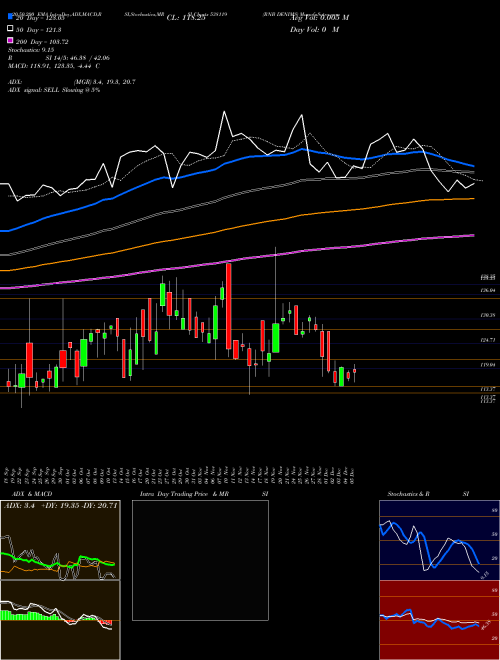Click the 'Day Vol: 0 M' value

tap(314, 29)
